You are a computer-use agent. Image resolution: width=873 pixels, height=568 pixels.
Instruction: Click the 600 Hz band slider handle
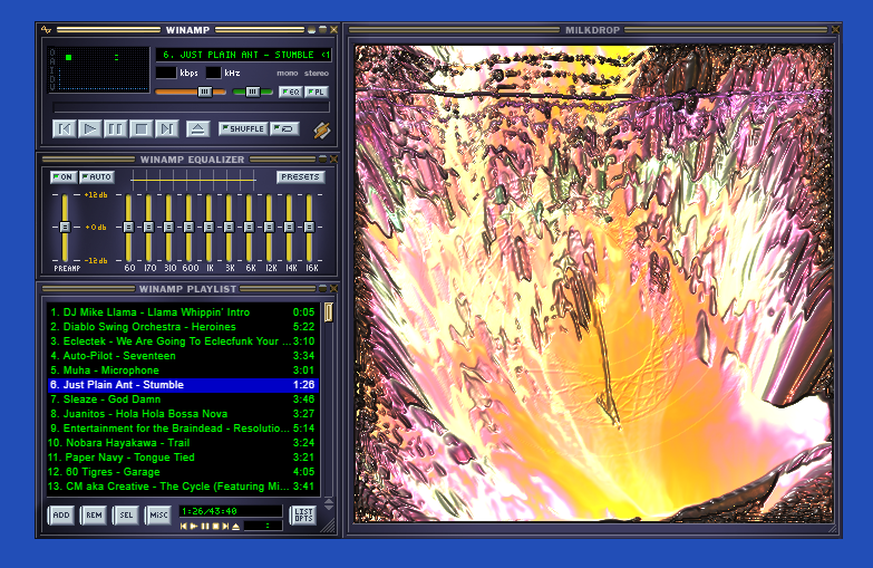click(x=189, y=227)
